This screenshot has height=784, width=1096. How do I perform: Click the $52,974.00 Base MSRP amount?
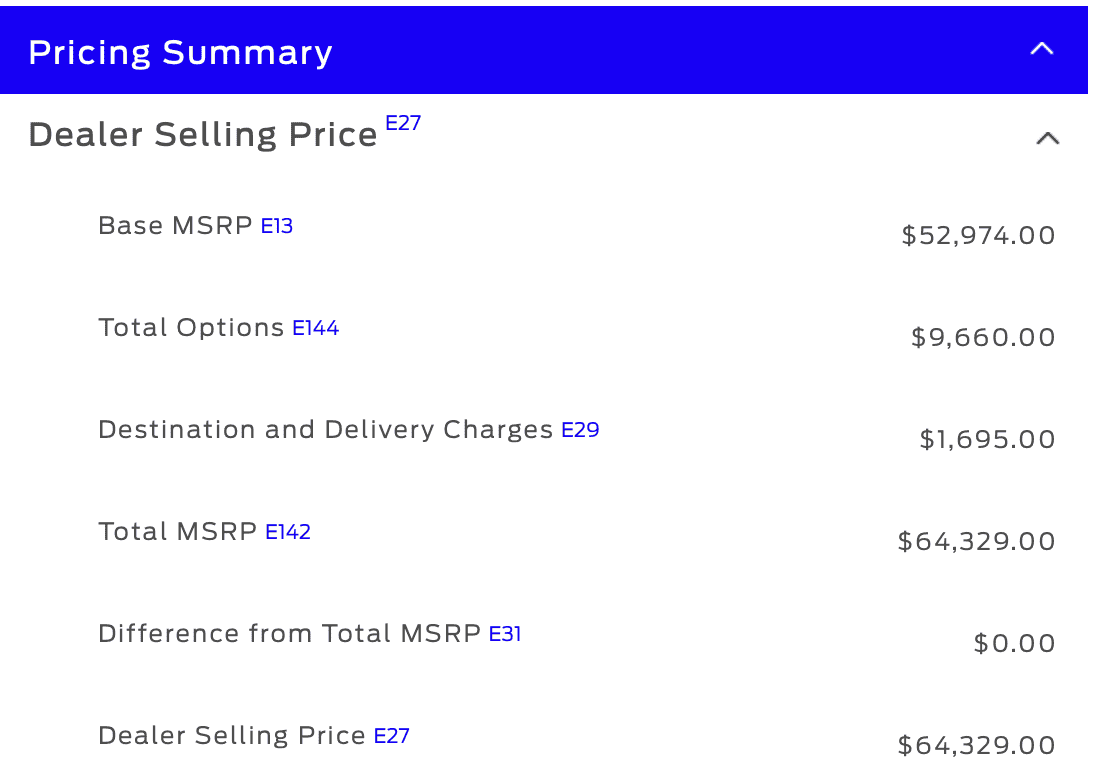coord(978,236)
